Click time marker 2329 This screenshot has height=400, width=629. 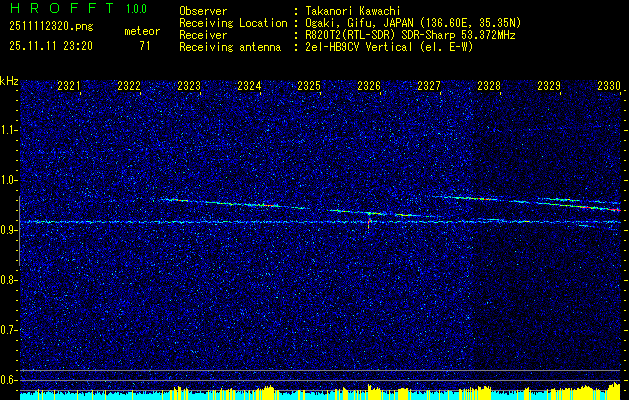[x=549, y=85]
